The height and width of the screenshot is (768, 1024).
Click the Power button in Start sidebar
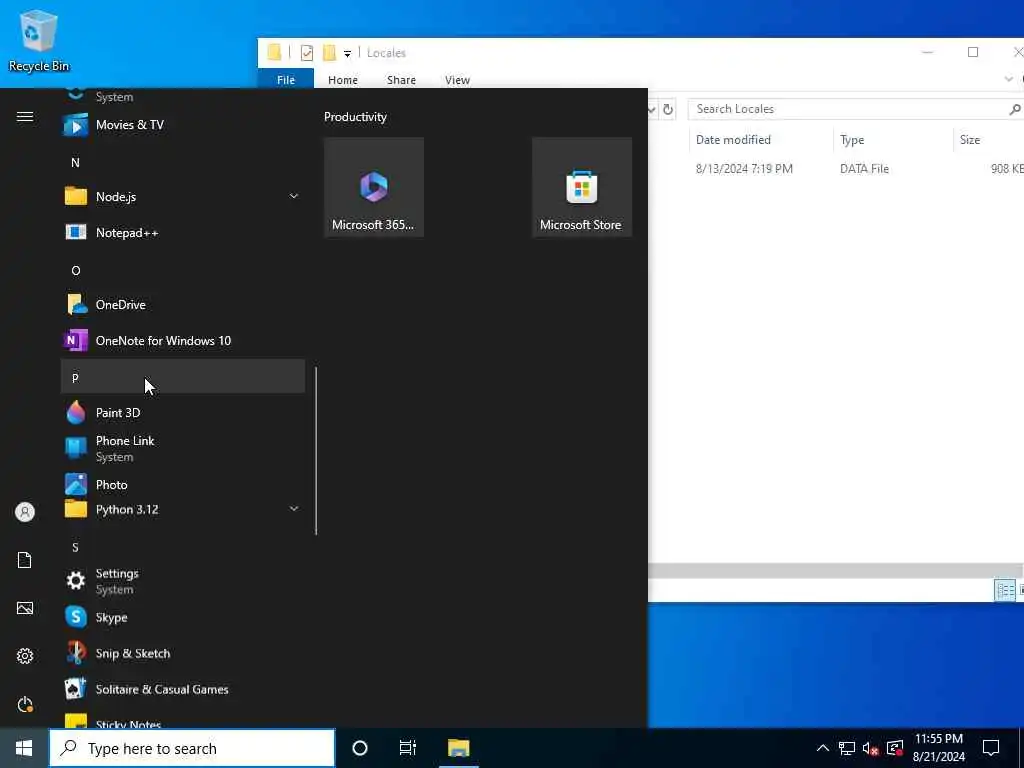(x=25, y=705)
